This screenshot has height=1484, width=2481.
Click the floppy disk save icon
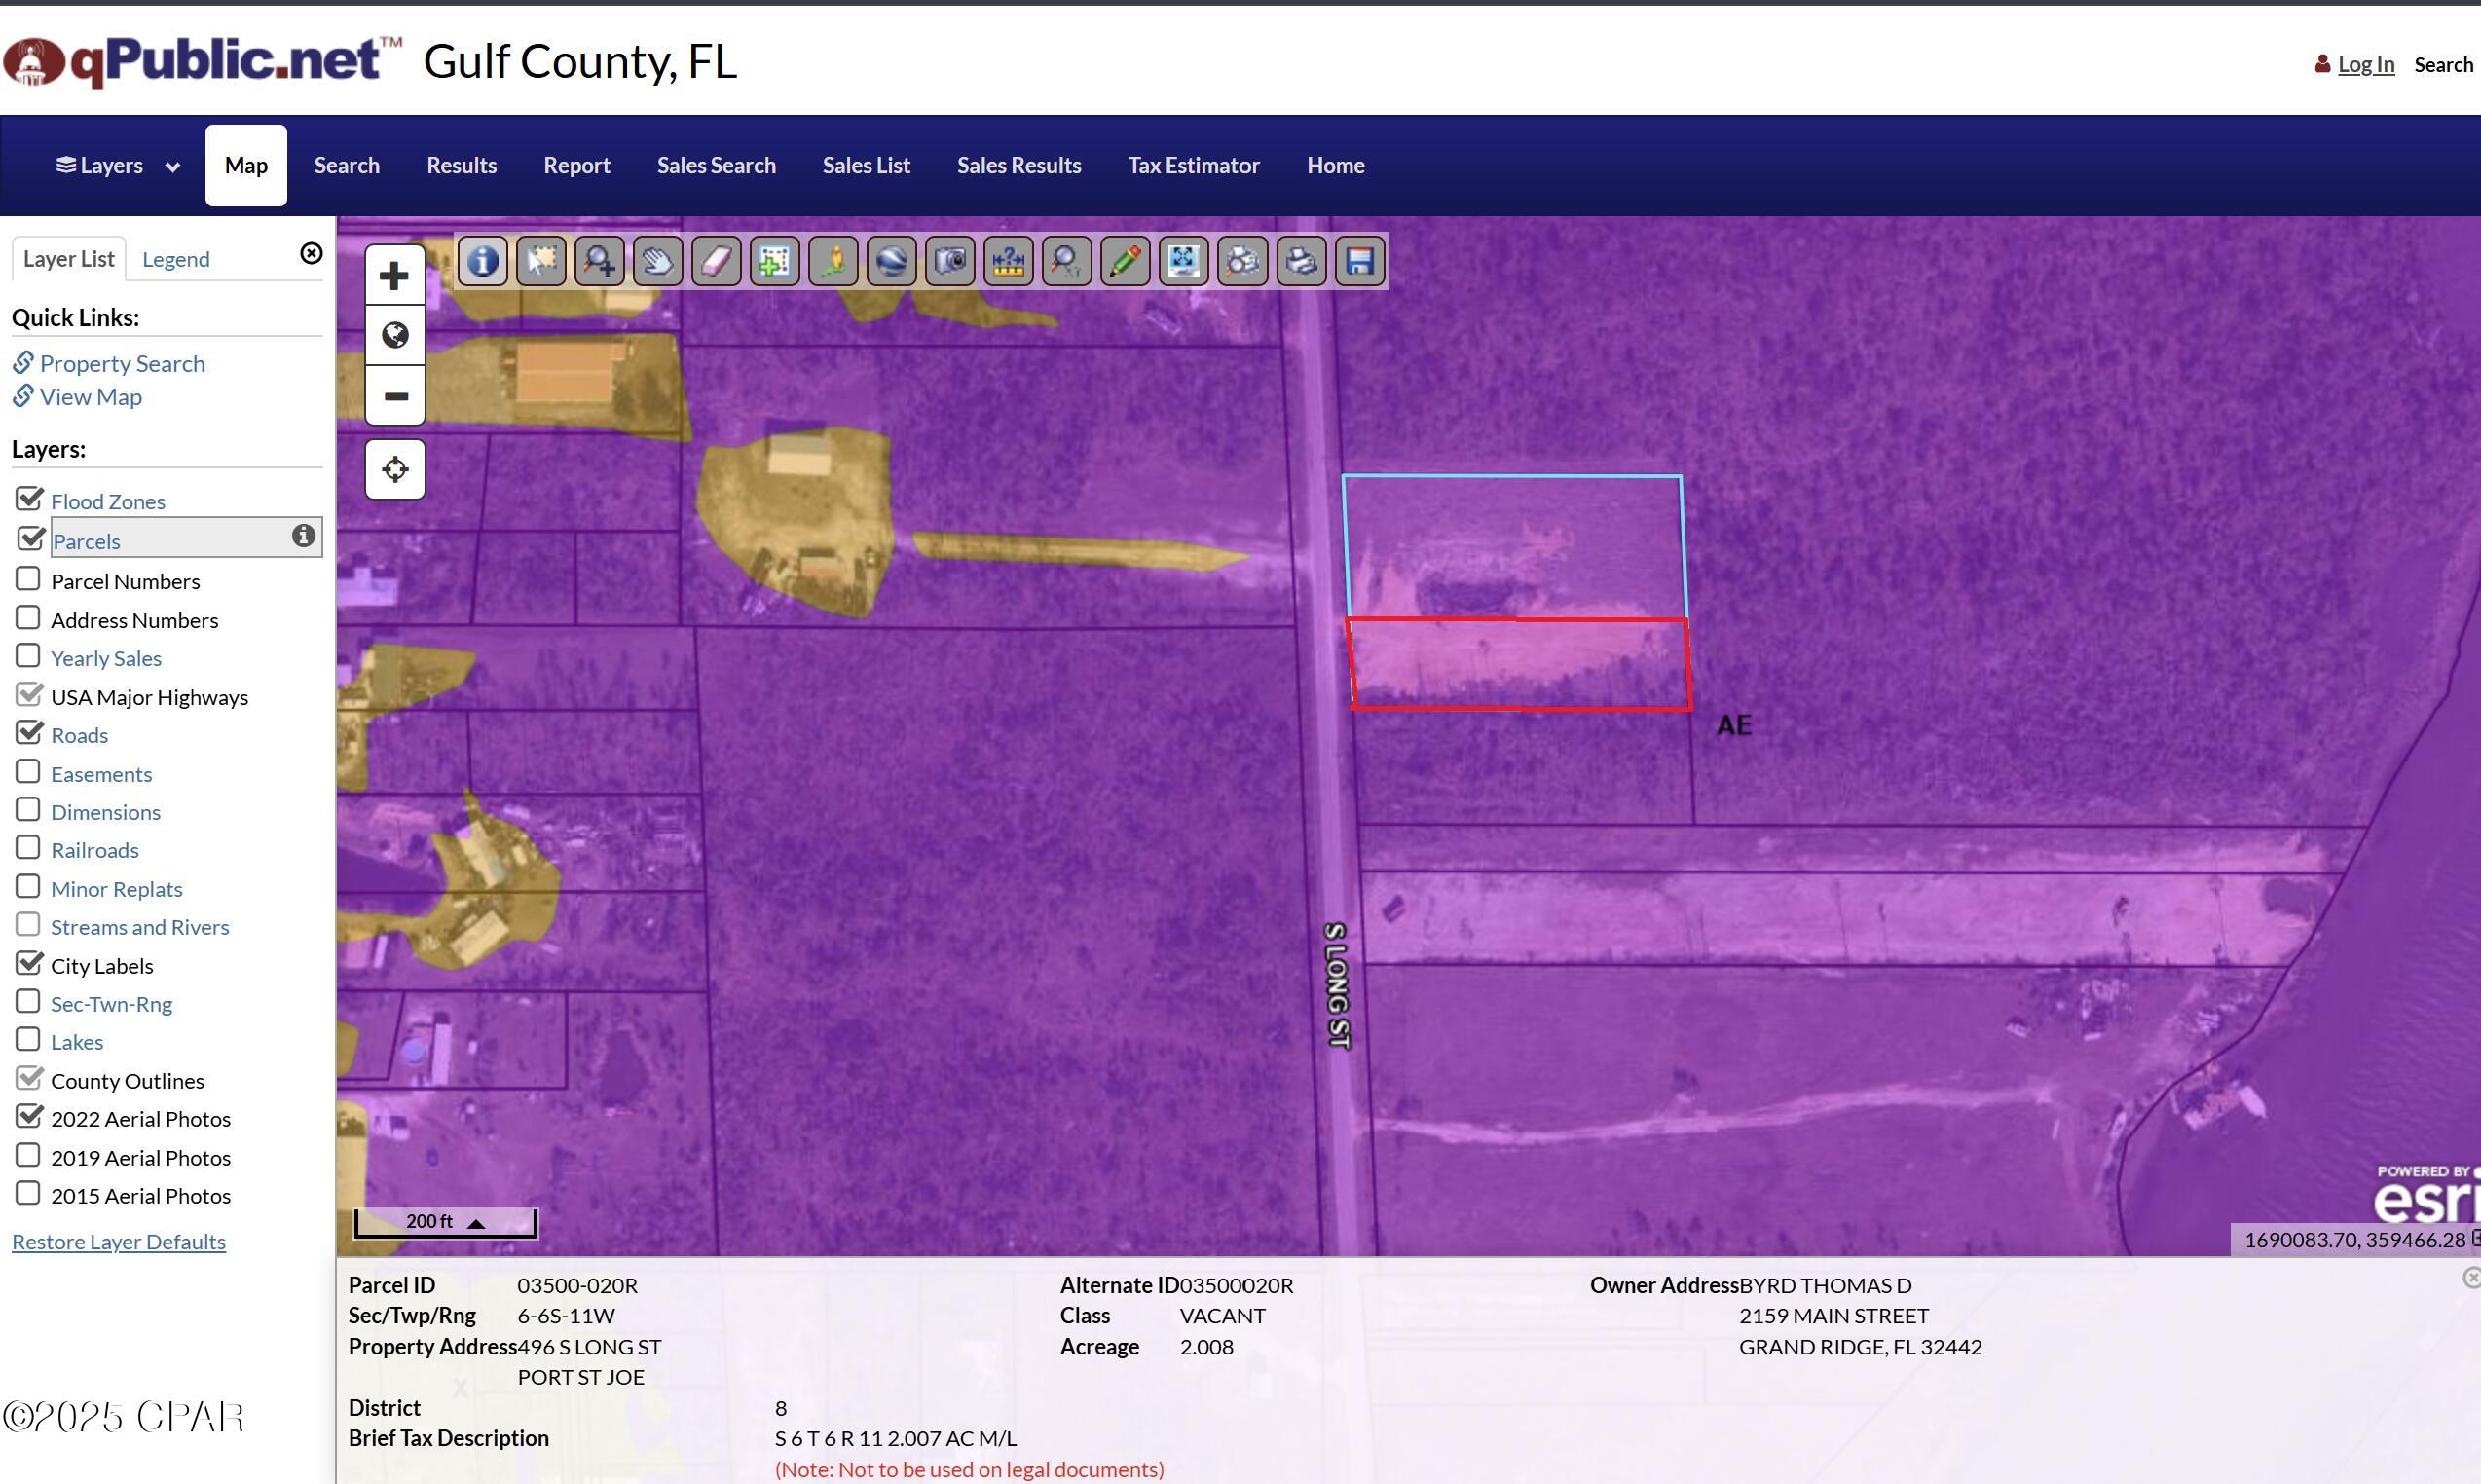pyautogui.click(x=1360, y=262)
